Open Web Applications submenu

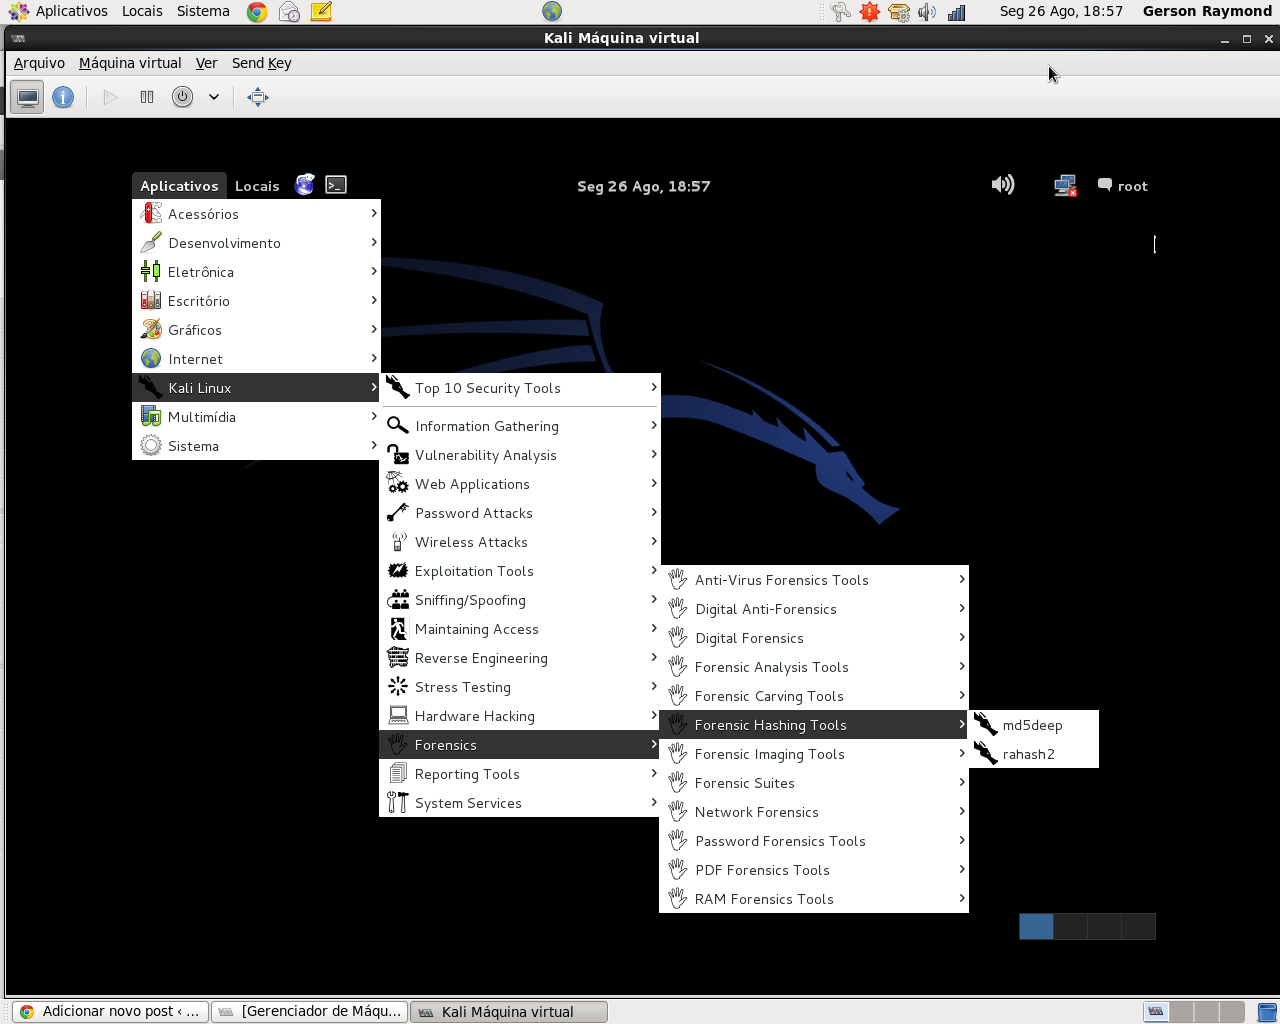(x=520, y=484)
